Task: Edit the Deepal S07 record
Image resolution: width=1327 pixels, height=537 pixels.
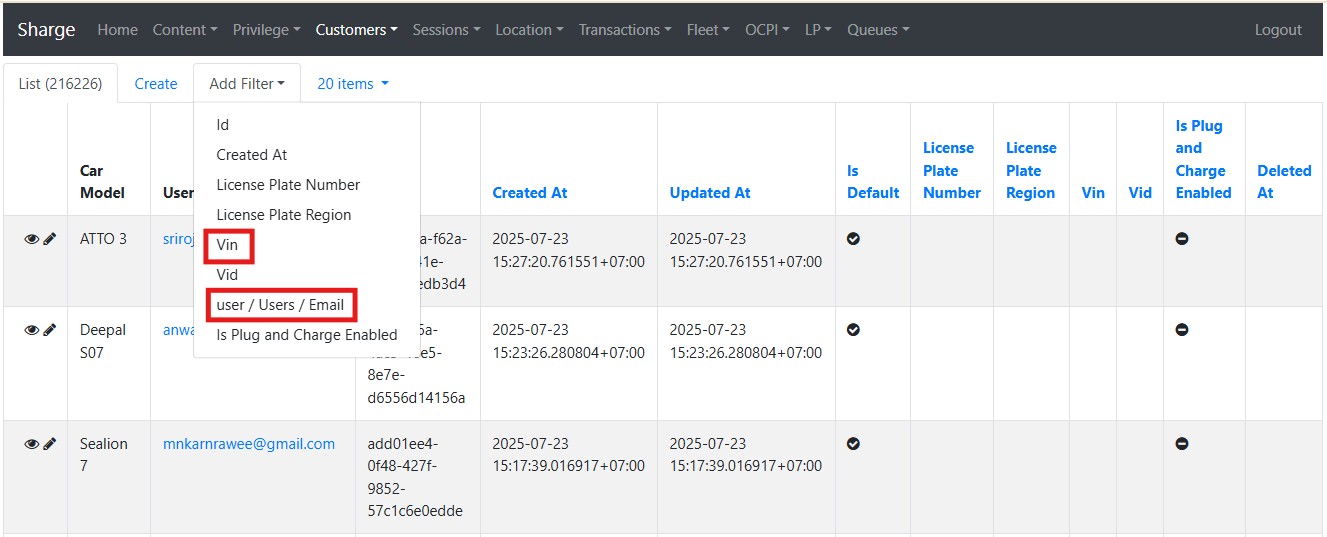Action: click(x=50, y=330)
